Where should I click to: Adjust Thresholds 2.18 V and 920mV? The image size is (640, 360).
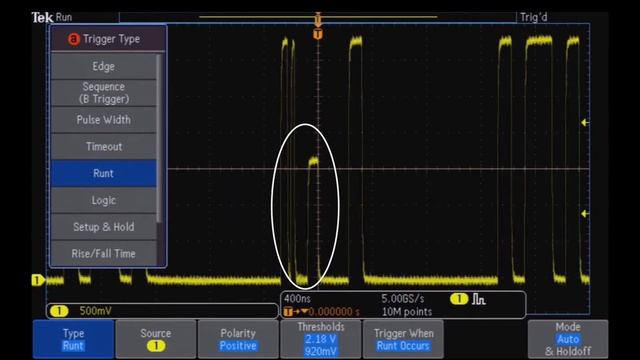tap(320, 339)
